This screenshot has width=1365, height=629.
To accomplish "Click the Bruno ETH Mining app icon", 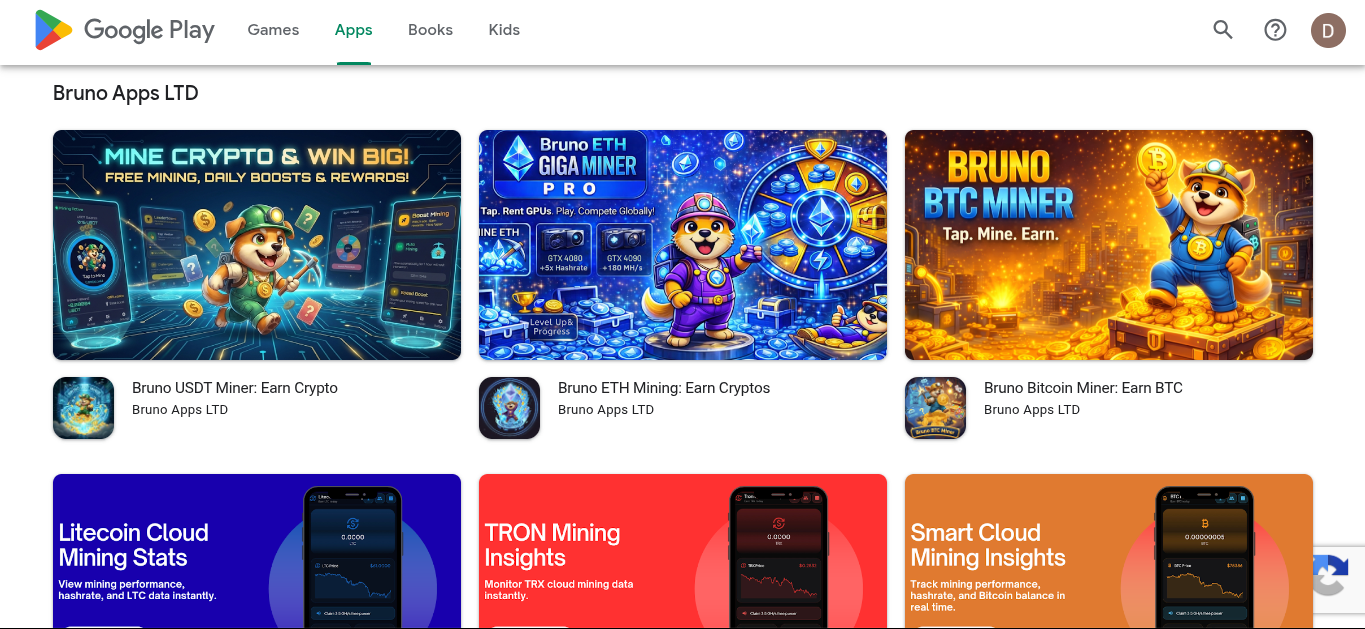I will 510,408.
